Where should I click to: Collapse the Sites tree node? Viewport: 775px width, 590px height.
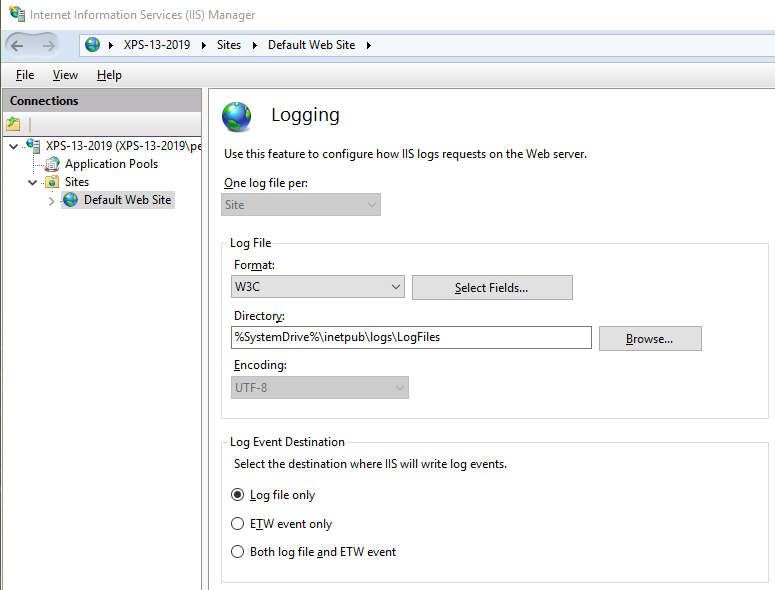pos(33,182)
